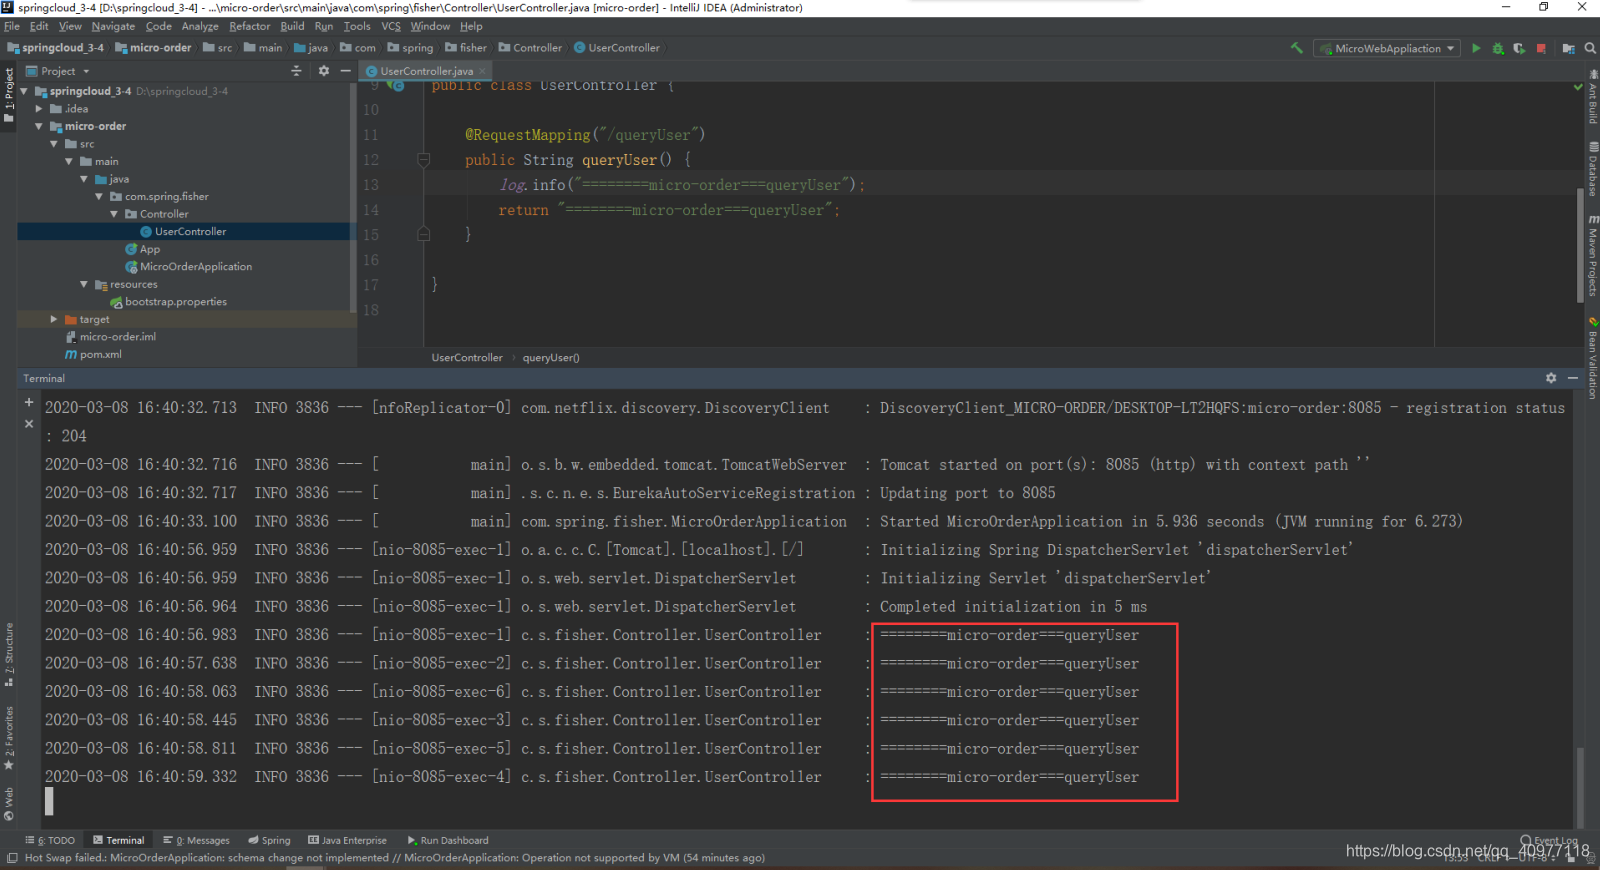
Task: Hide the Project tool window
Action: (x=345, y=71)
